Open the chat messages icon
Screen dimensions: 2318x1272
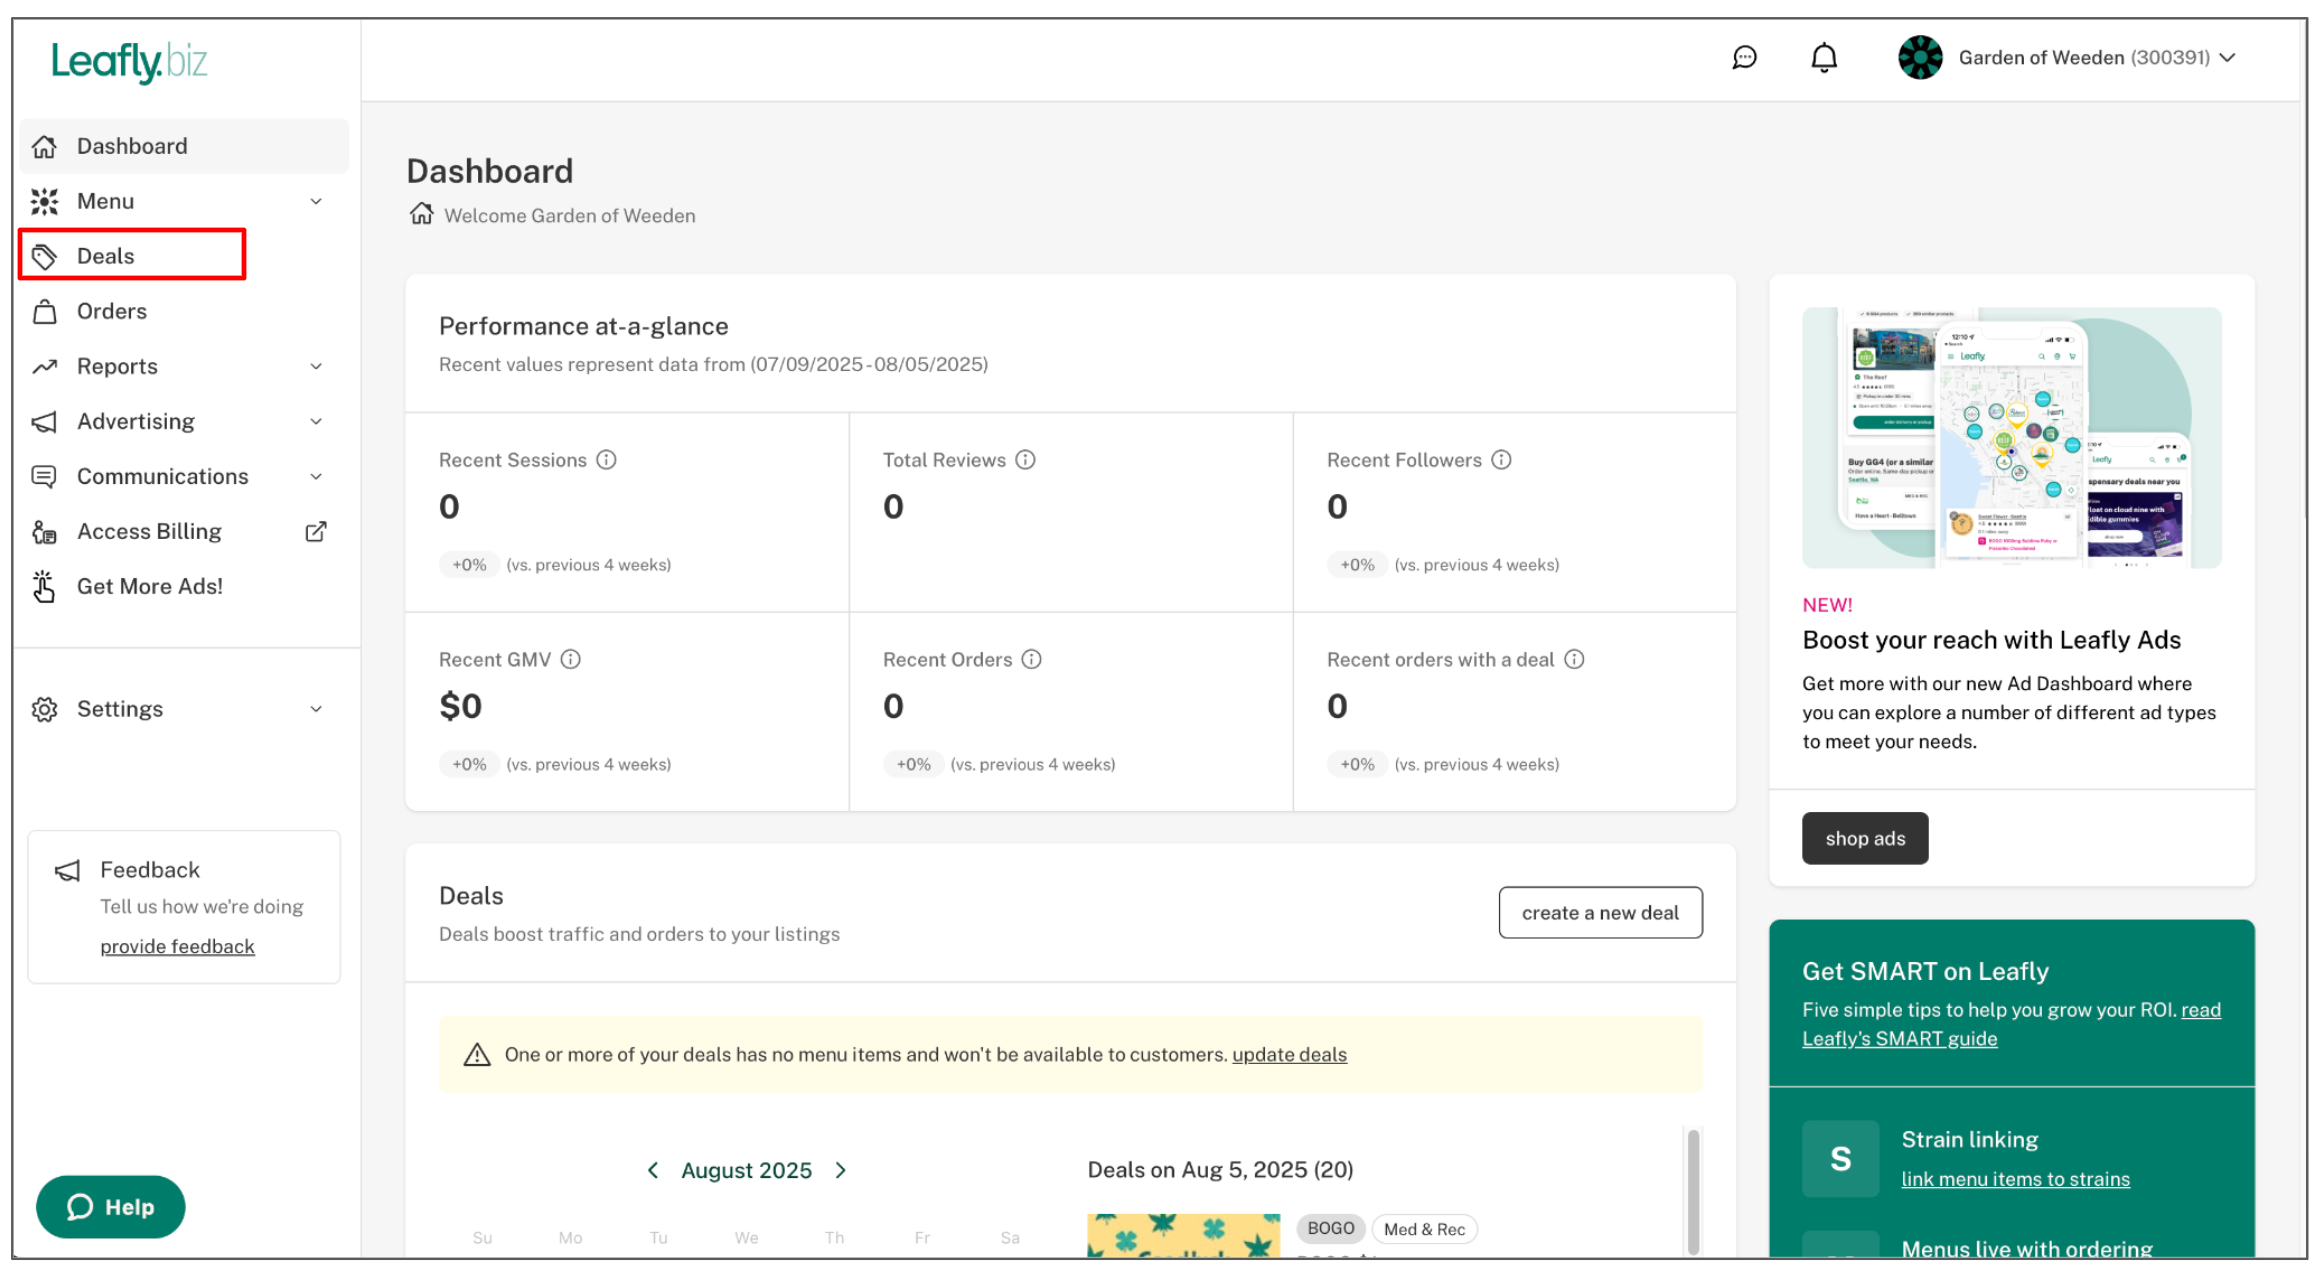1744,58
